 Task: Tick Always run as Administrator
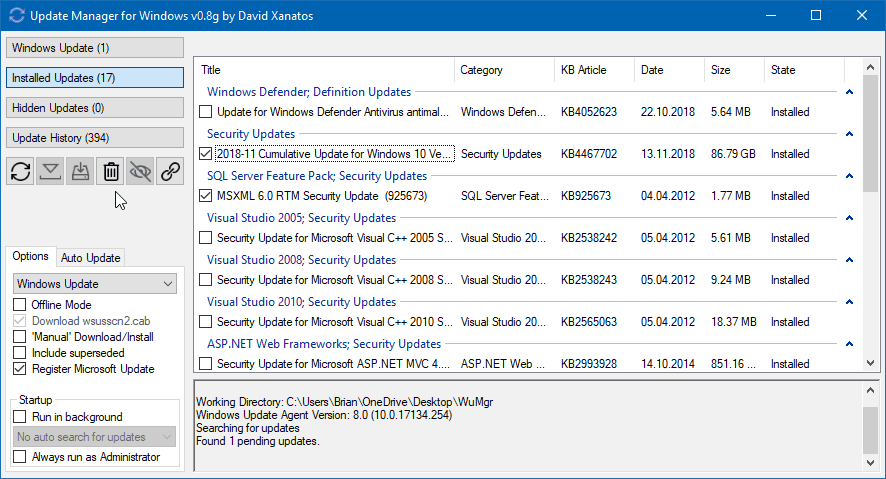pos(20,456)
